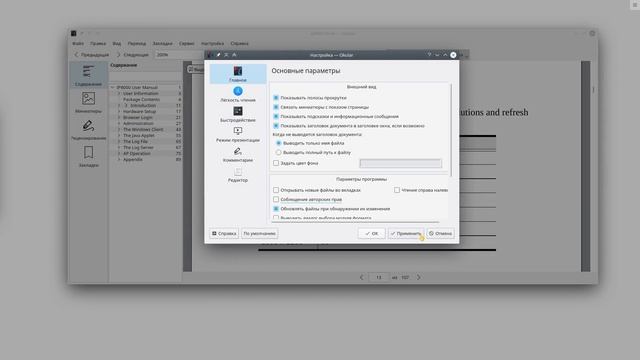
Task: Expand The Java Applet tree node
Action: pos(119,136)
